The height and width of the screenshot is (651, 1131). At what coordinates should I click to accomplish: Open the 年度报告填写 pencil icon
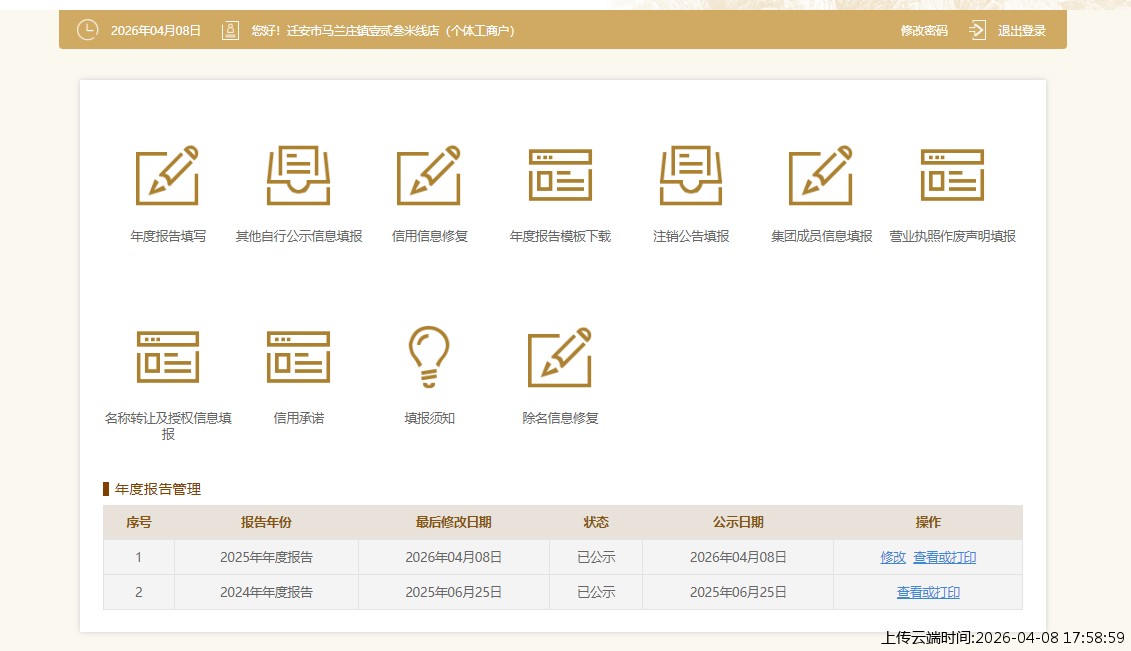click(x=167, y=176)
